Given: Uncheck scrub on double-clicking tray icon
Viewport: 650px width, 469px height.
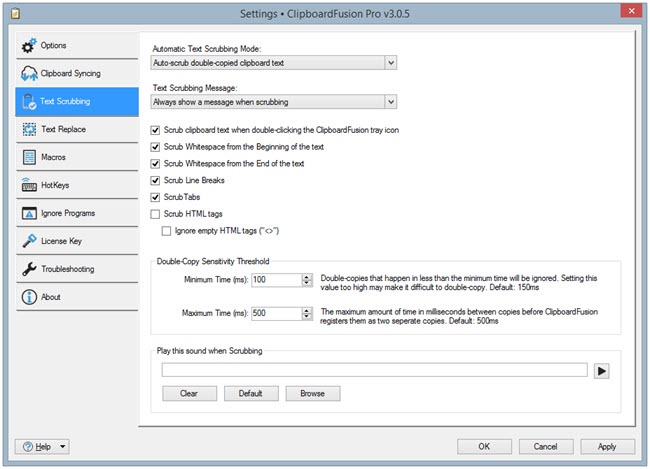Looking at the screenshot, I should [x=155, y=130].
